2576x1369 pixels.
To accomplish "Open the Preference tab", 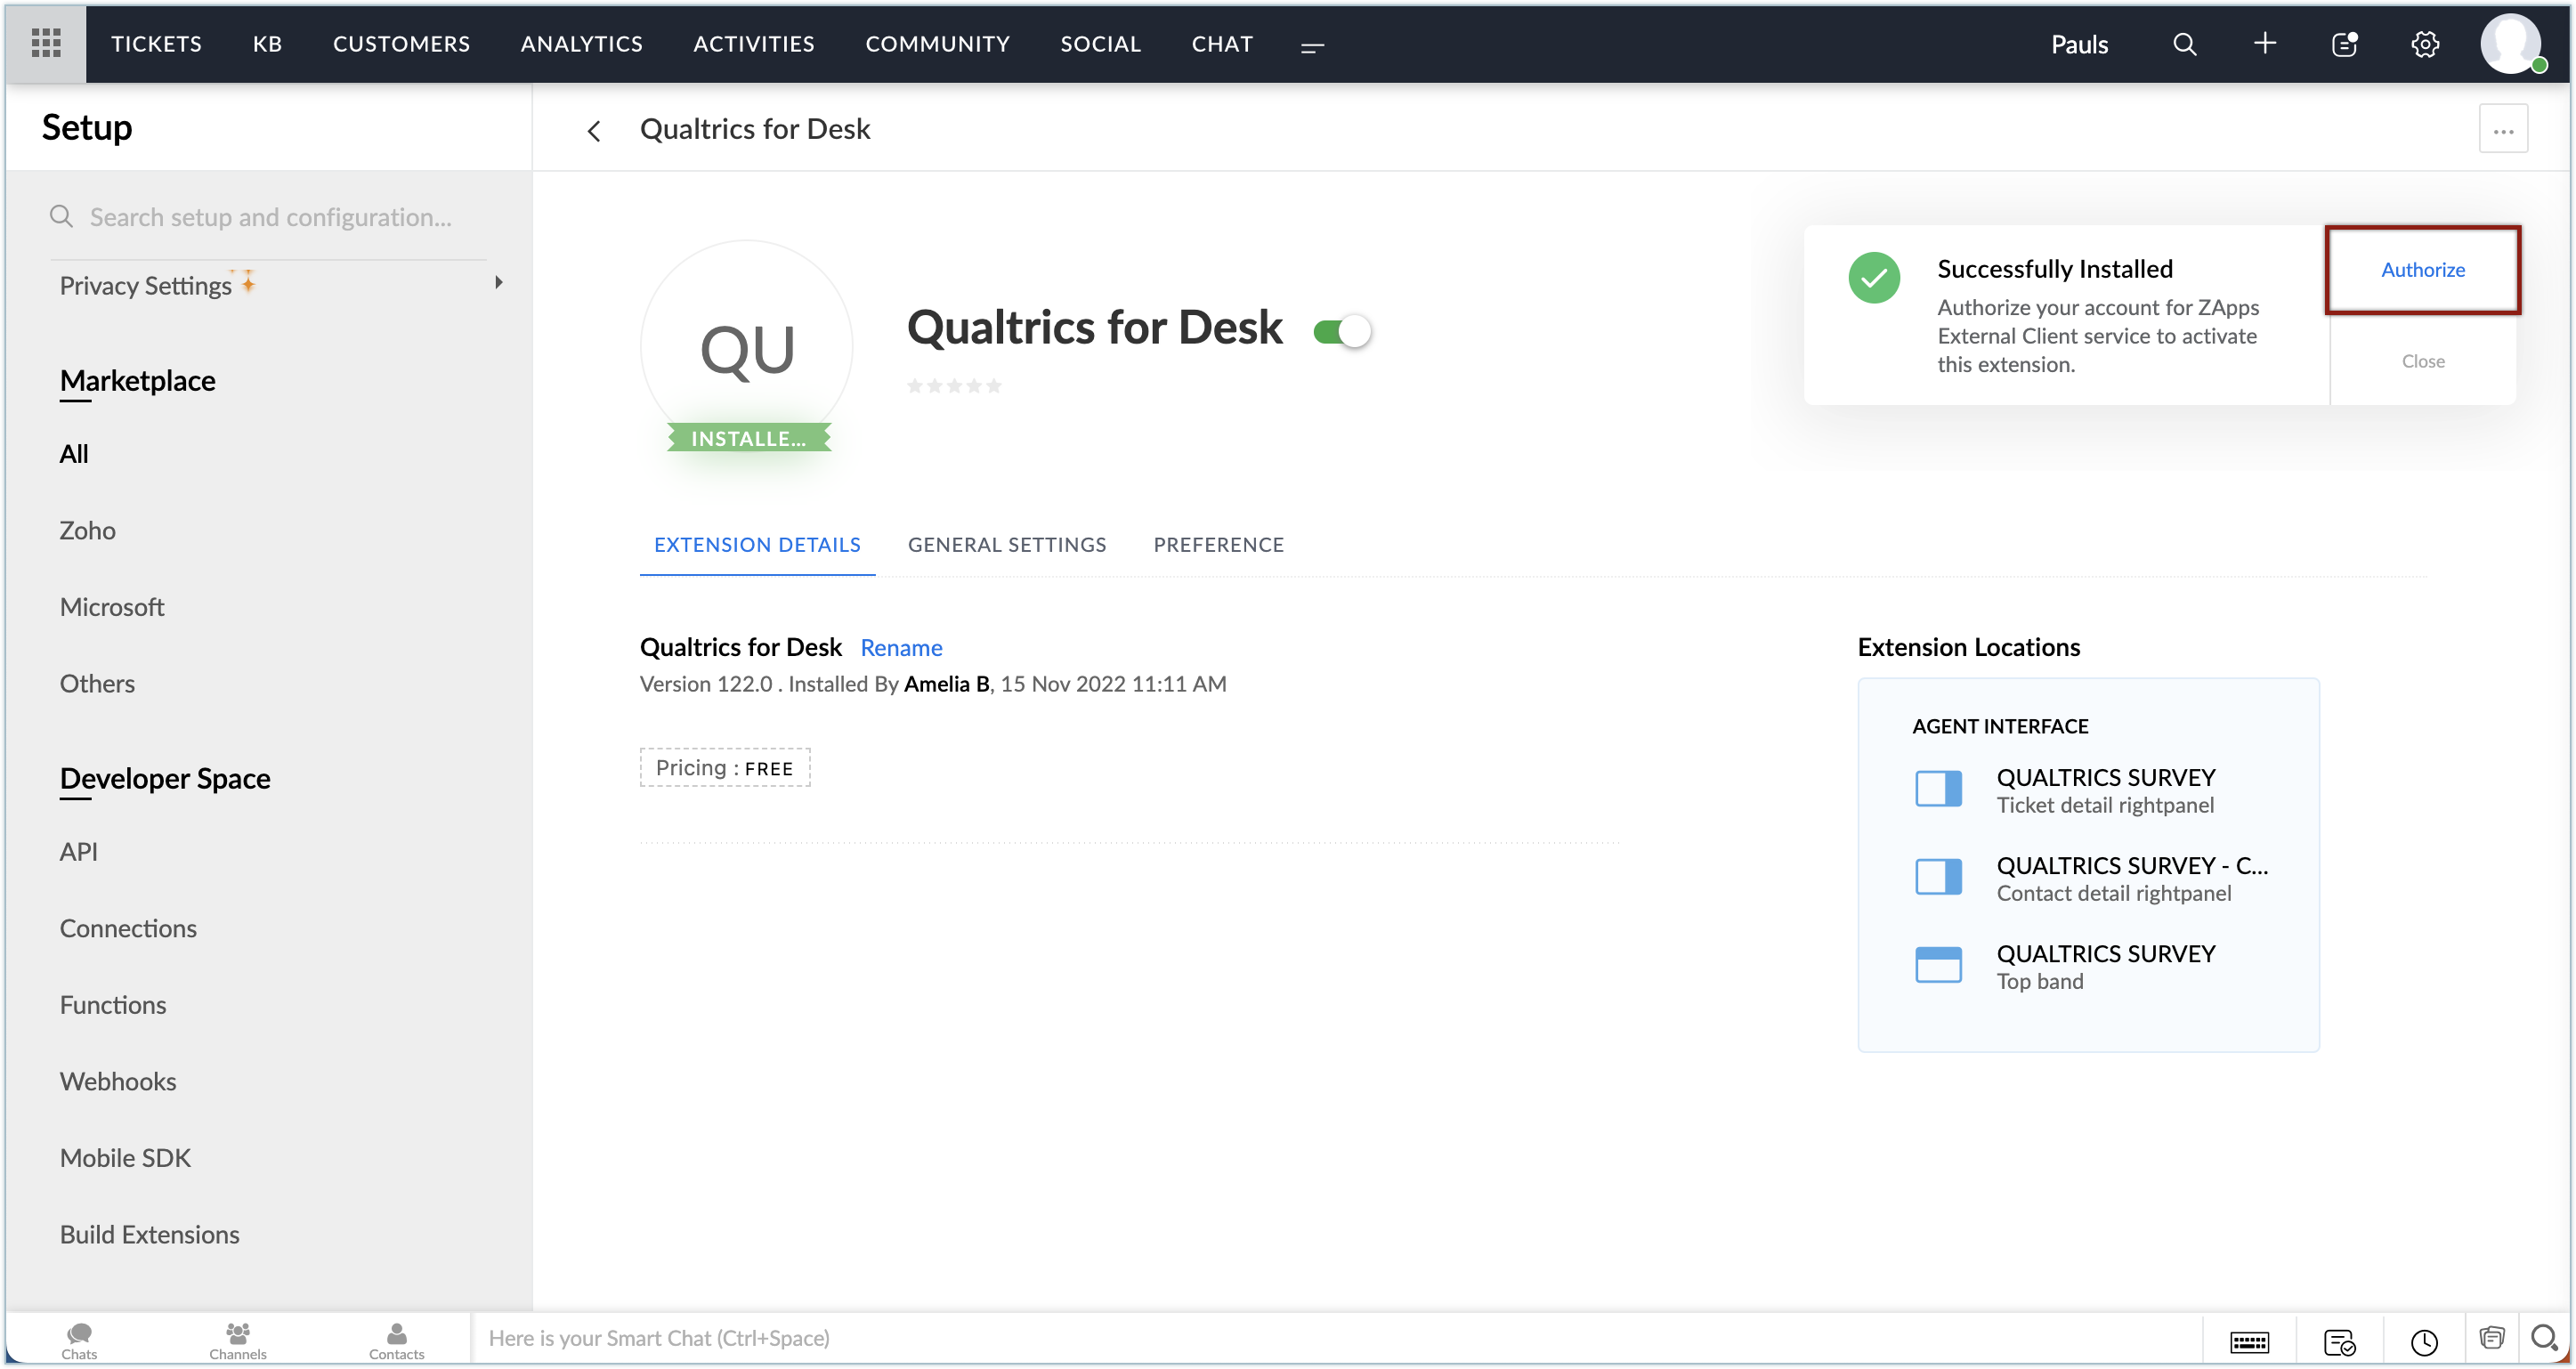I will [x=1218, y=545].
